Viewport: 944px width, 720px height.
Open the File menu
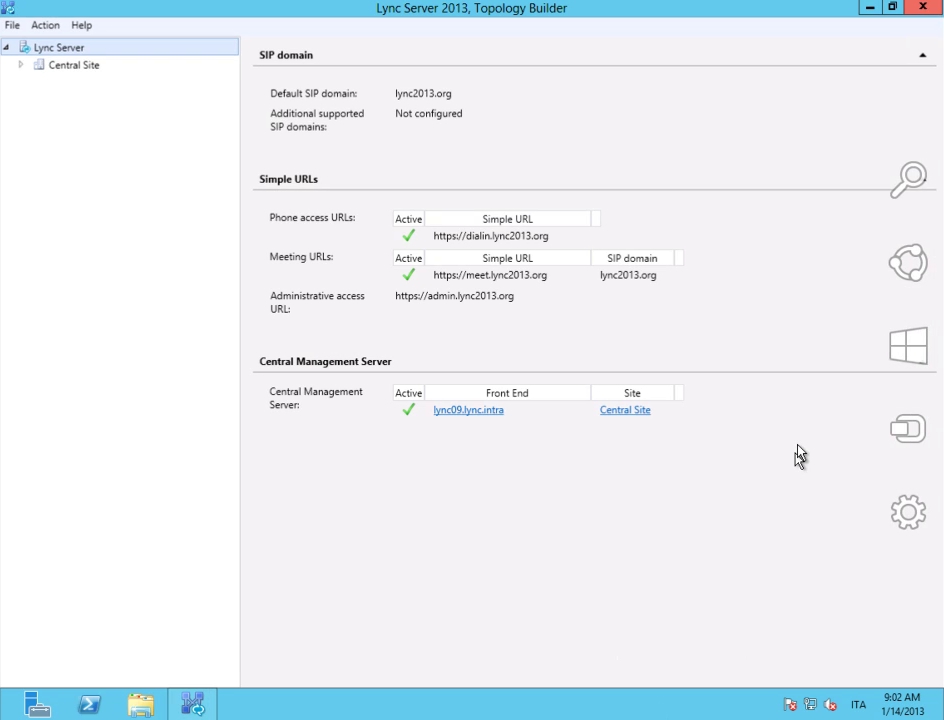[x=12, y=25]
